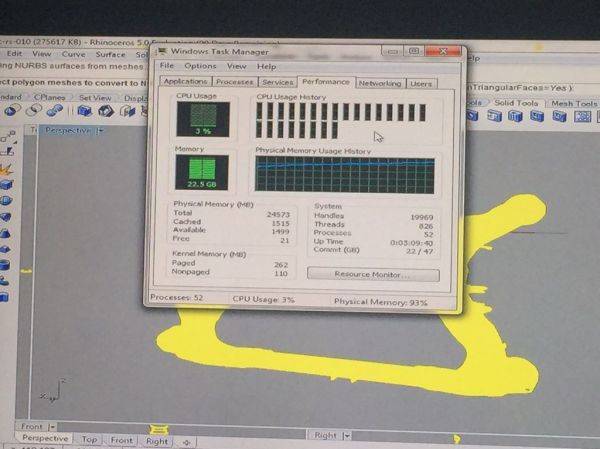Select the Perspective viewport tab at bottom
Screen dimensions: 600x449
coord(45,438)
